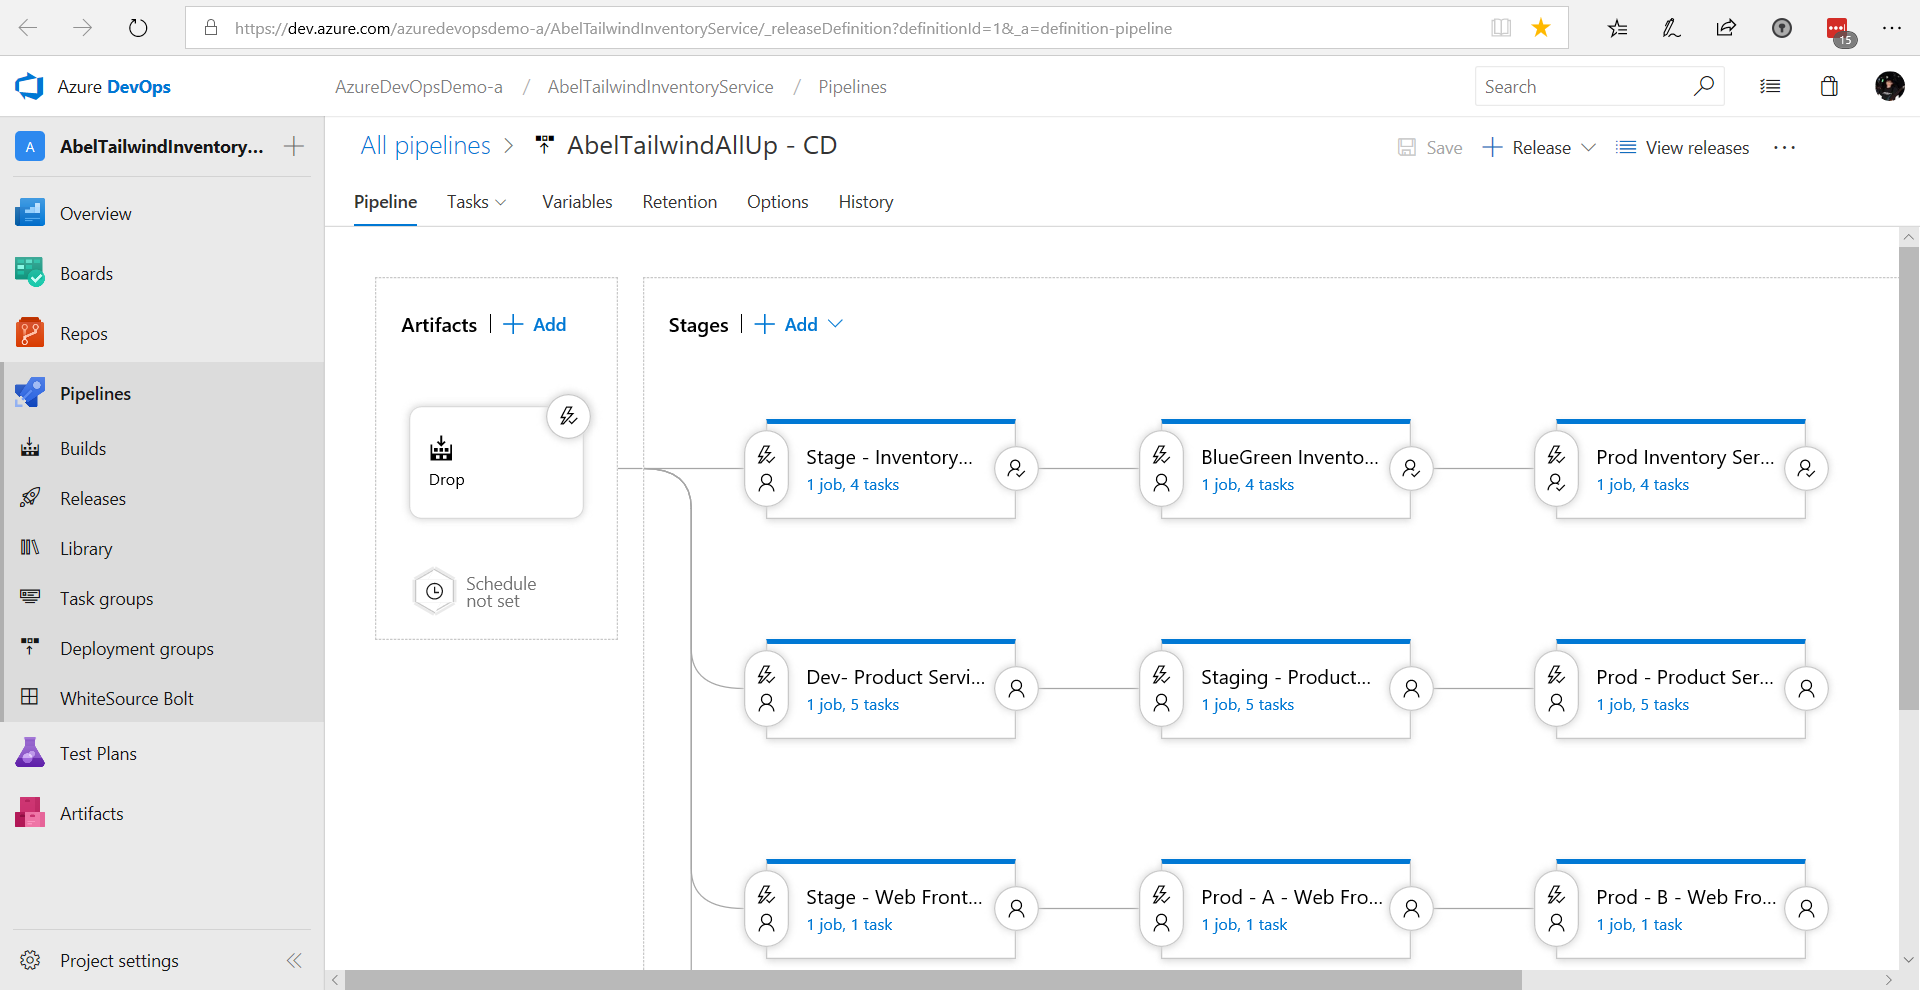Image resolution: width=1920 pixels, height=990 pixels.
Task: Click the search magnifier icon
Action: click(1704, 86)
